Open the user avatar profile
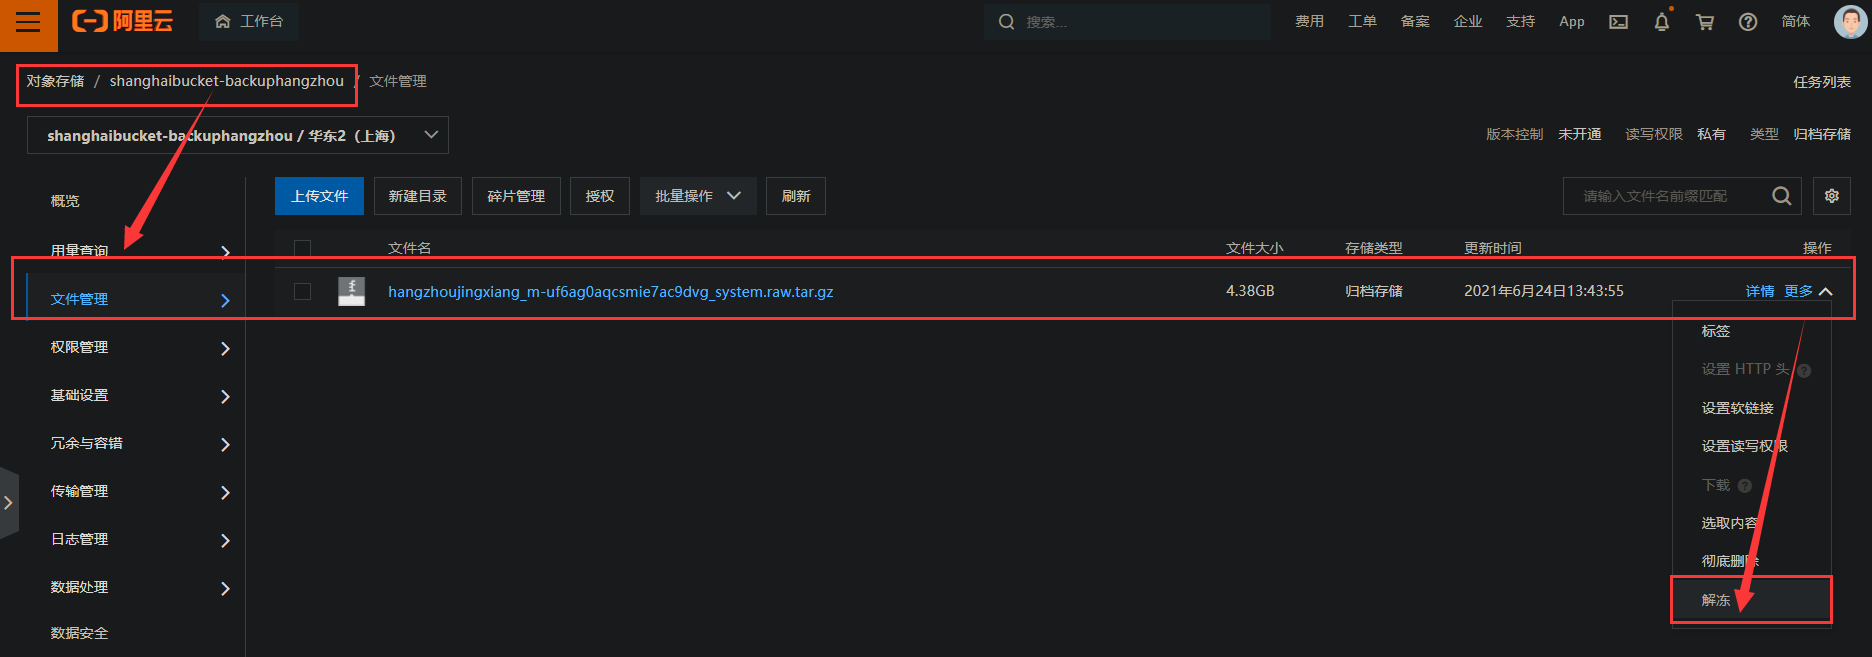1872x657 pixels. pos(1849,21)
